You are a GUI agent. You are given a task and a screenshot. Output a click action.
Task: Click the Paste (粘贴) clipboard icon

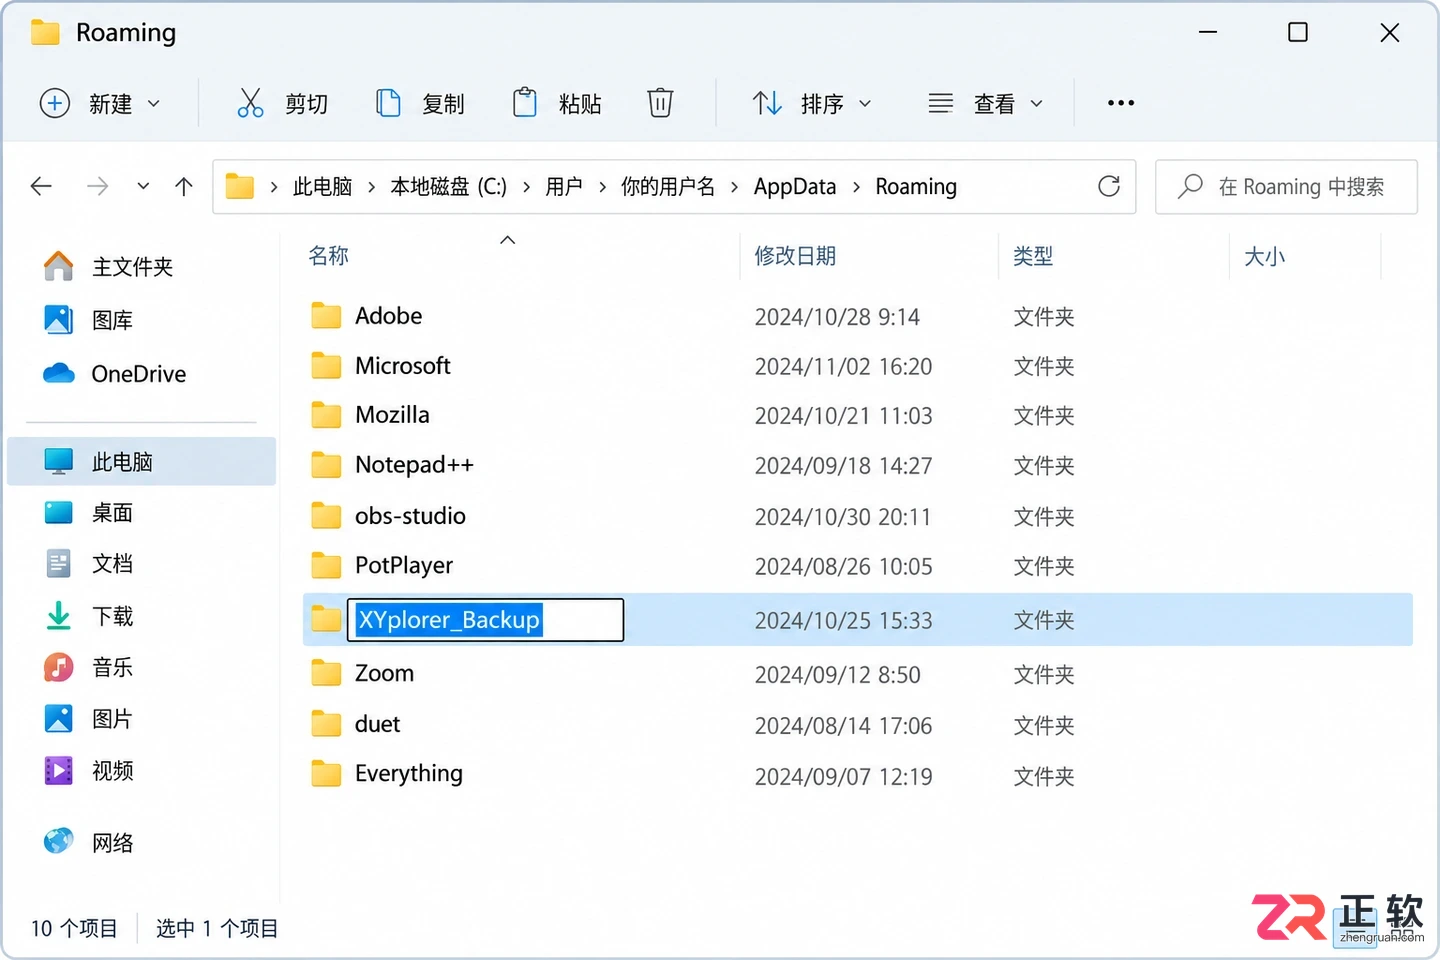coord(525,103)
